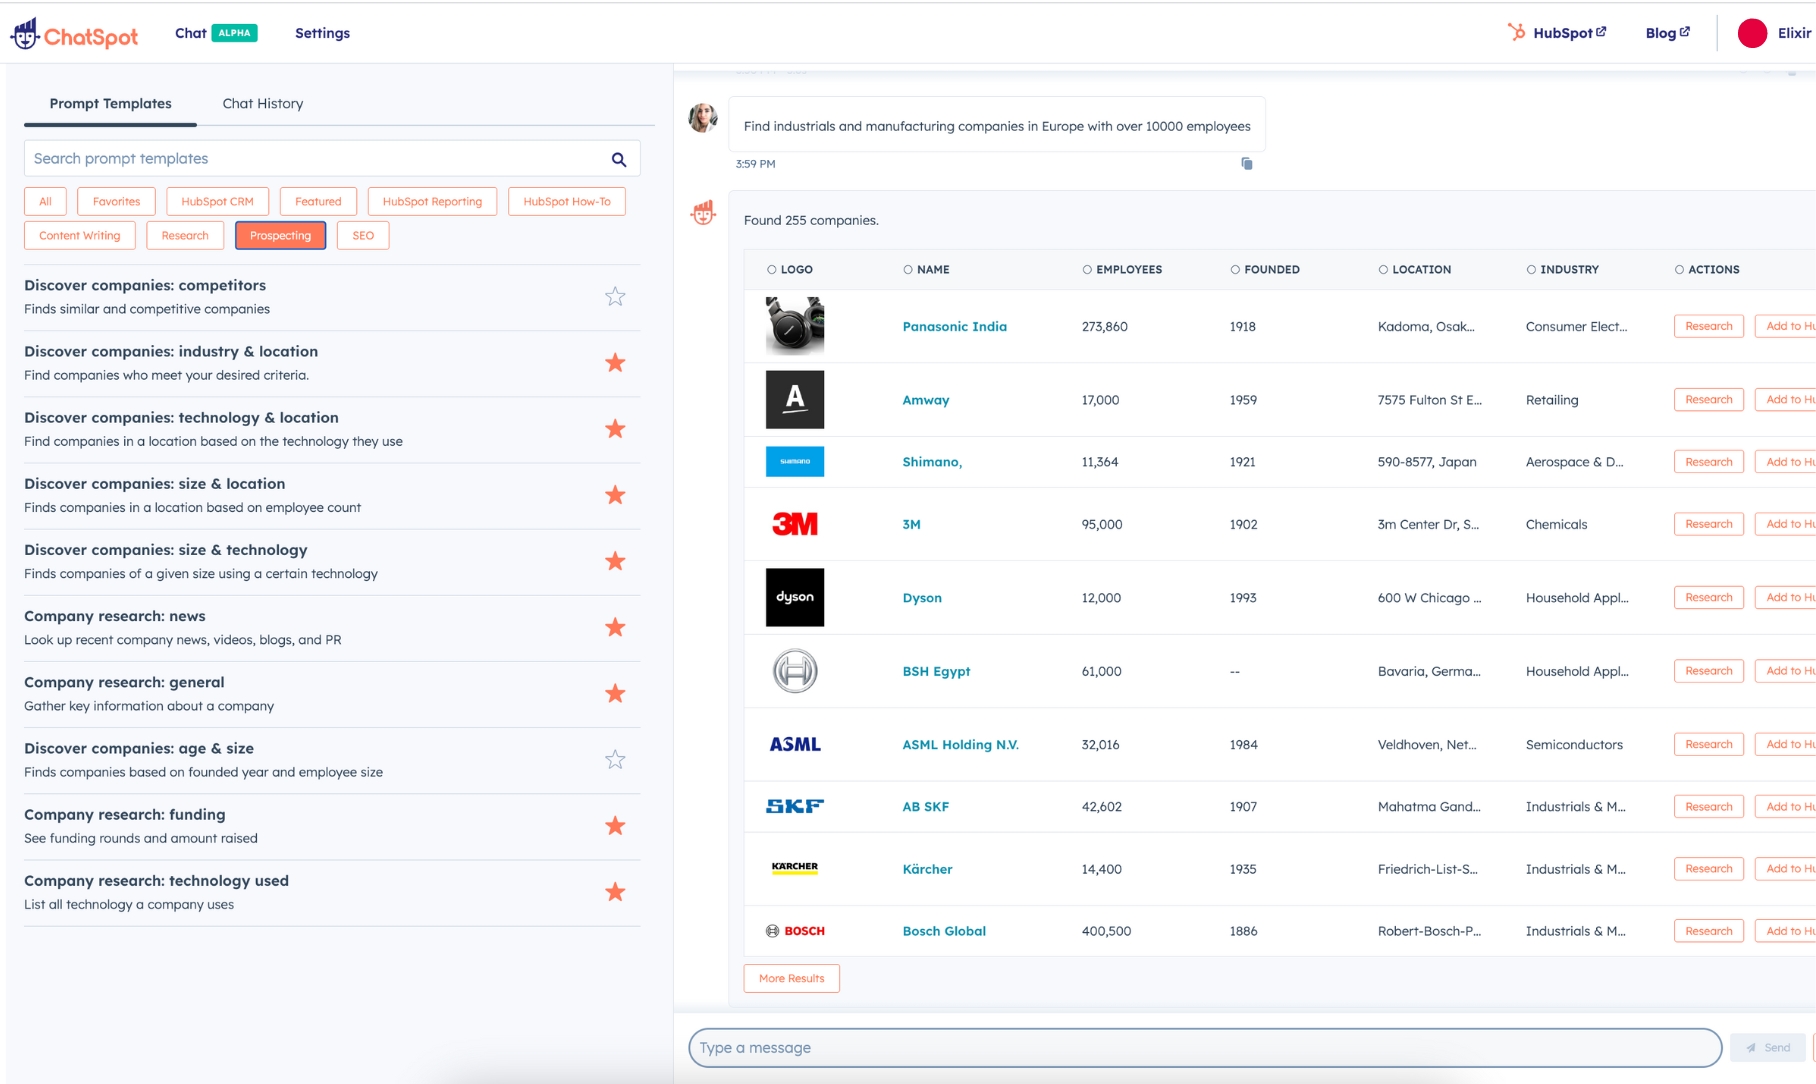Viewport: 1816px width, 1084px height.
Task: Load More Results
Action: pos(791,979)
